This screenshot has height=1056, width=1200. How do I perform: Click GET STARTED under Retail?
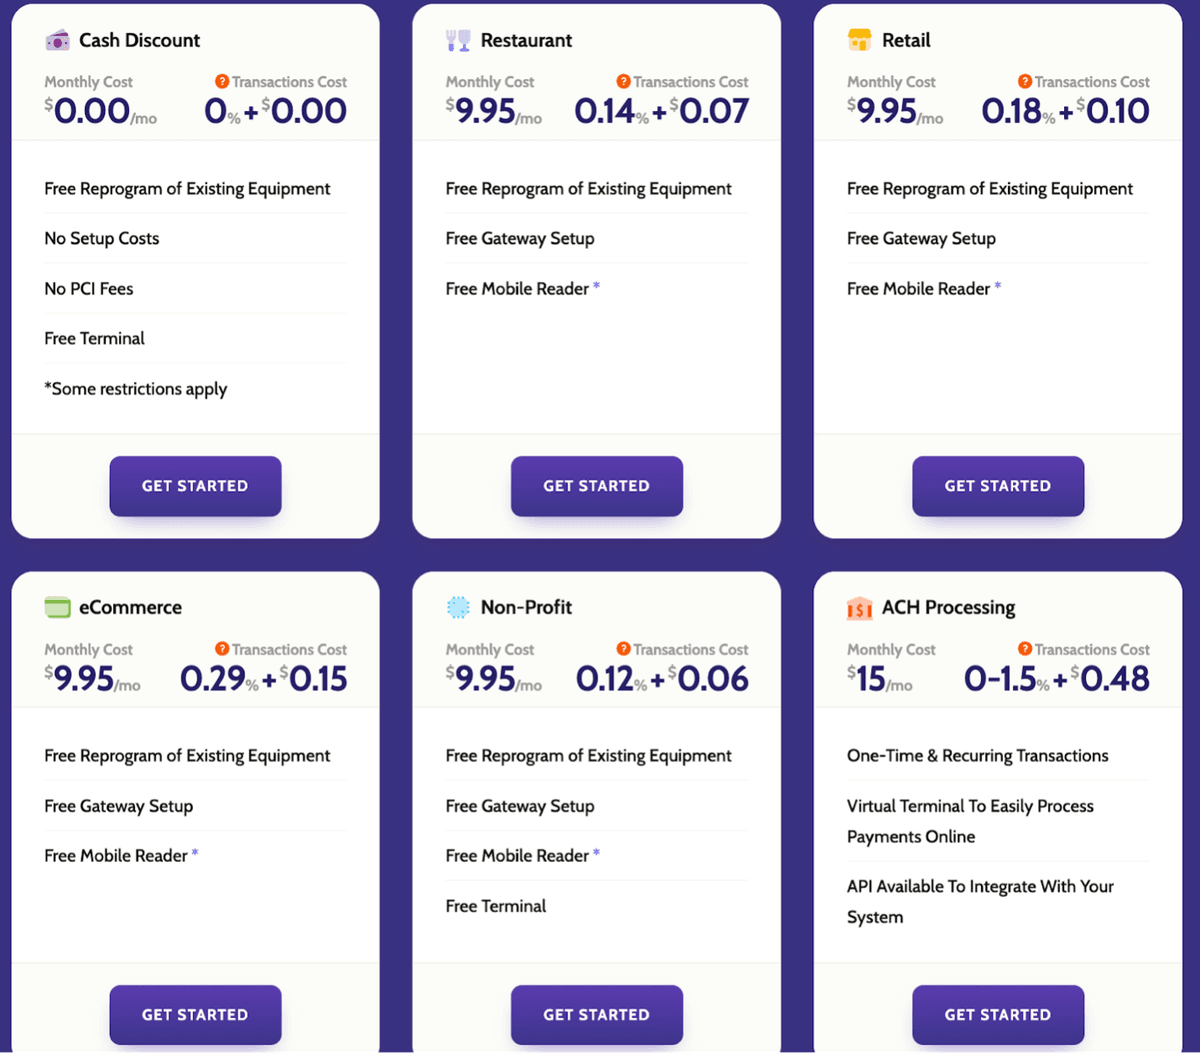(x=997, y=486)
